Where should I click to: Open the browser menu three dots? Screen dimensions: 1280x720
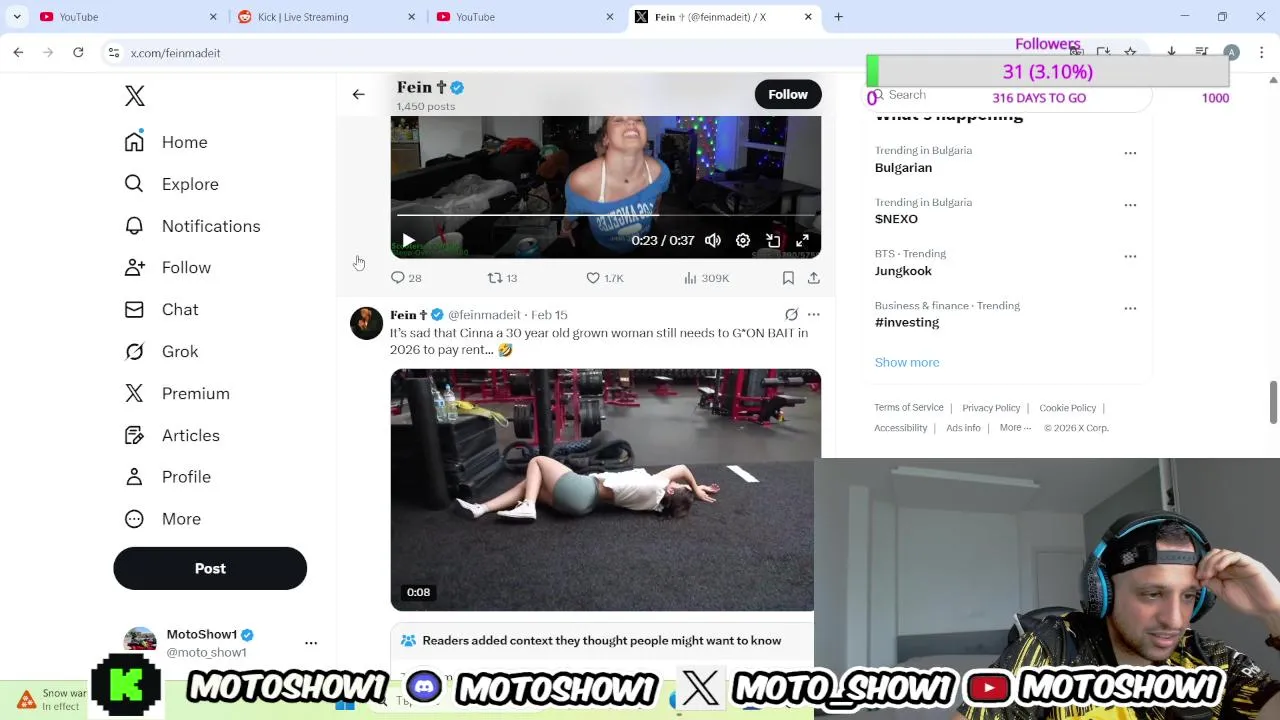tap(1261, 52)
